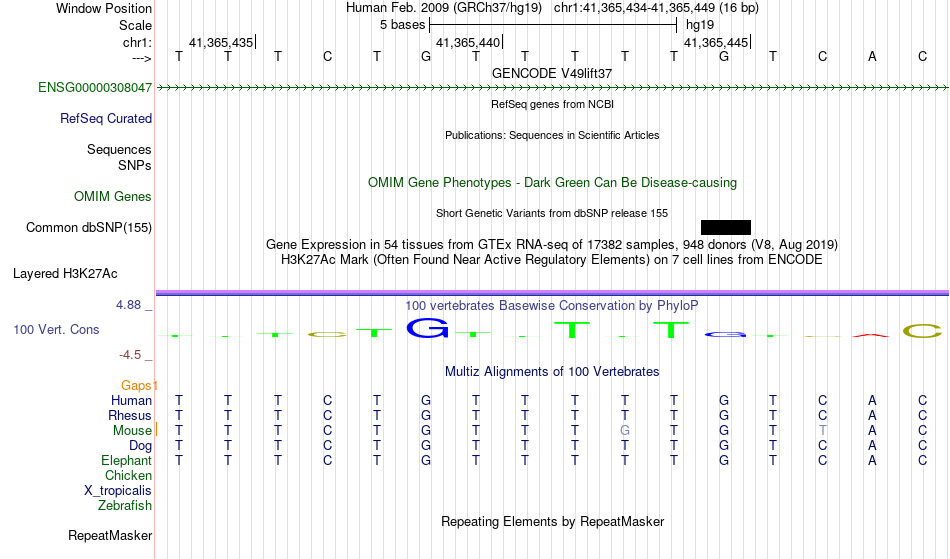Open the RefSeq Curated track label
The height and width of the screenshot is (559, 950).
click(106, 119)
